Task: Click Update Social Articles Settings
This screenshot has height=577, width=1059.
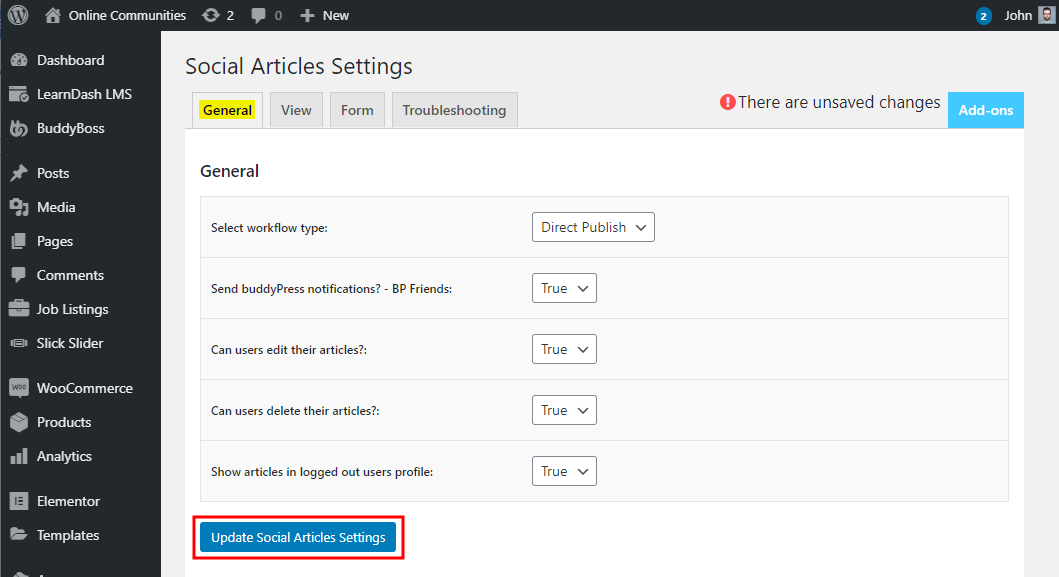Action: tap(298, 537)
